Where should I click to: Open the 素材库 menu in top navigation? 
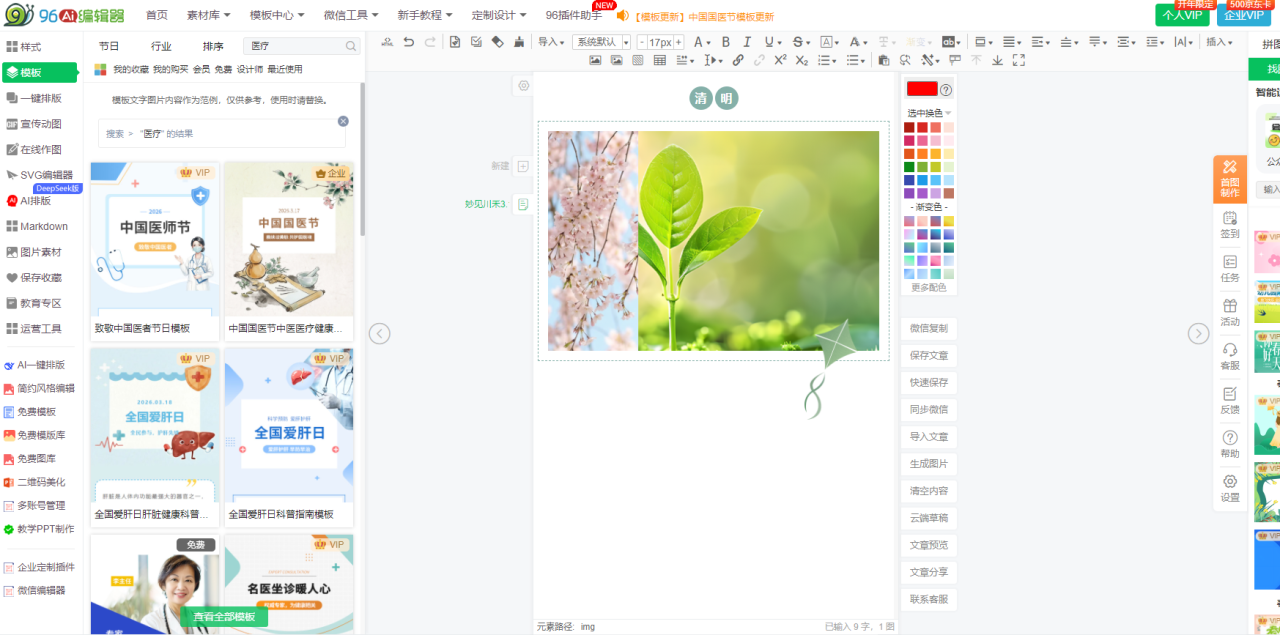pyautogui.click(x=208, y=15)
